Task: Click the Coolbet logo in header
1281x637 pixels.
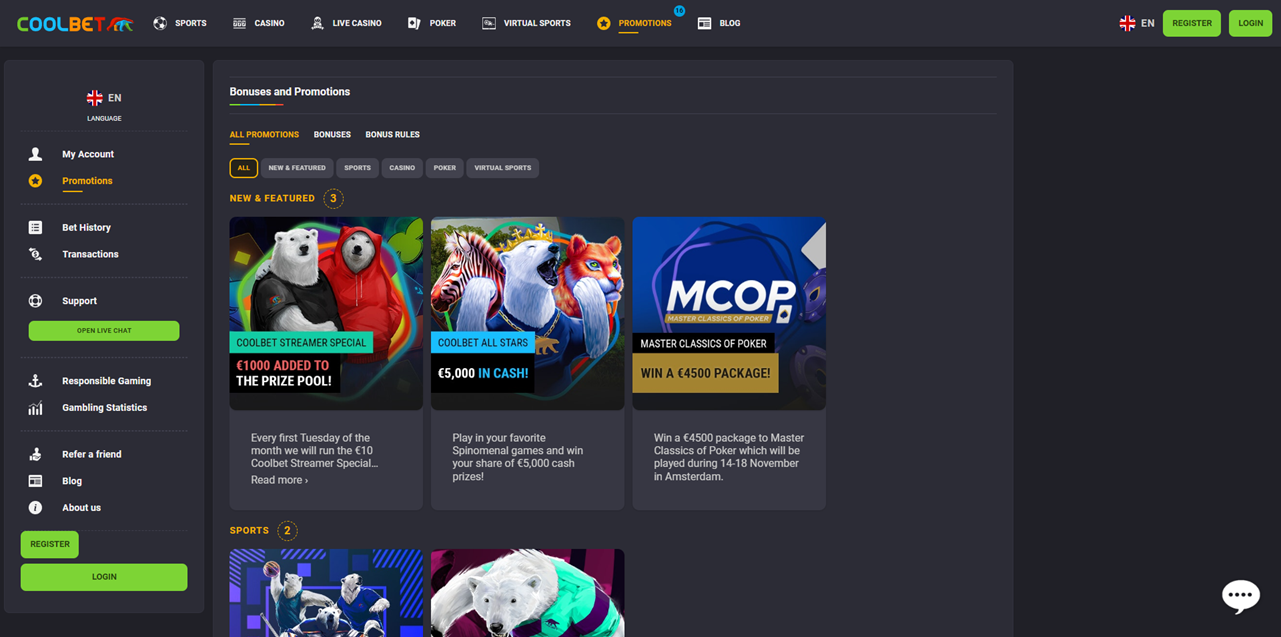Action: (x=75, y=23)
